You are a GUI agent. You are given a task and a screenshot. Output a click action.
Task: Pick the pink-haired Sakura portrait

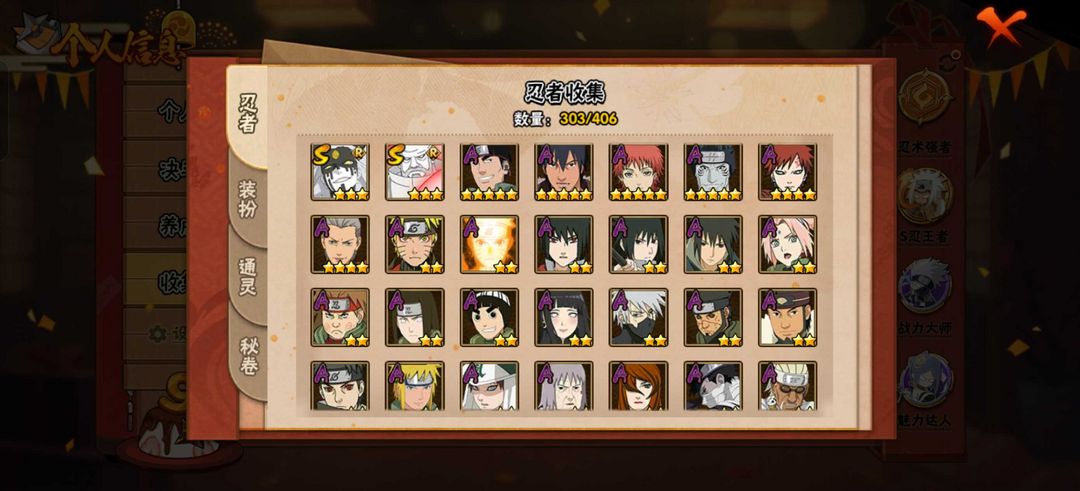(787, 244)
